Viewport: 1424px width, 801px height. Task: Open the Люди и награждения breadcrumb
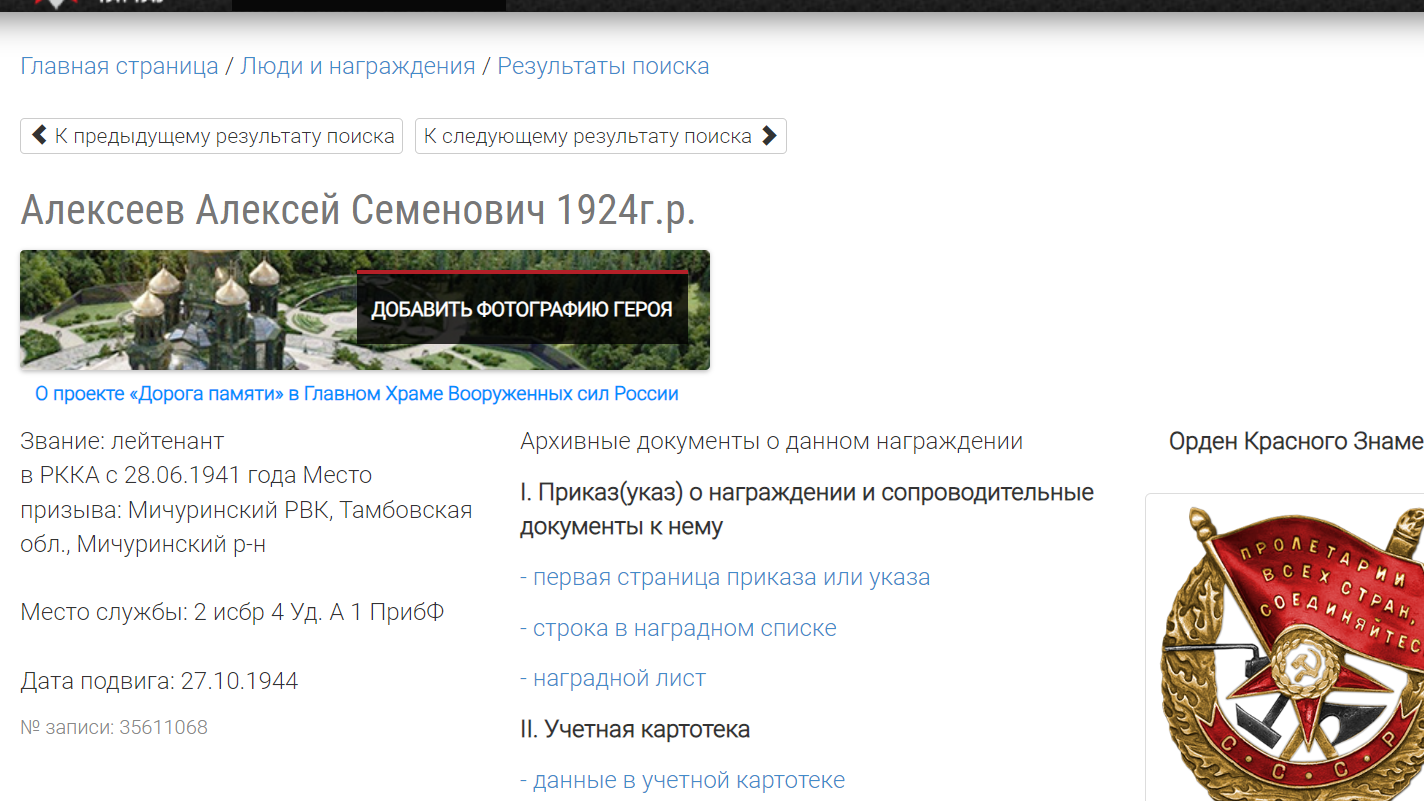pos(358,67)
